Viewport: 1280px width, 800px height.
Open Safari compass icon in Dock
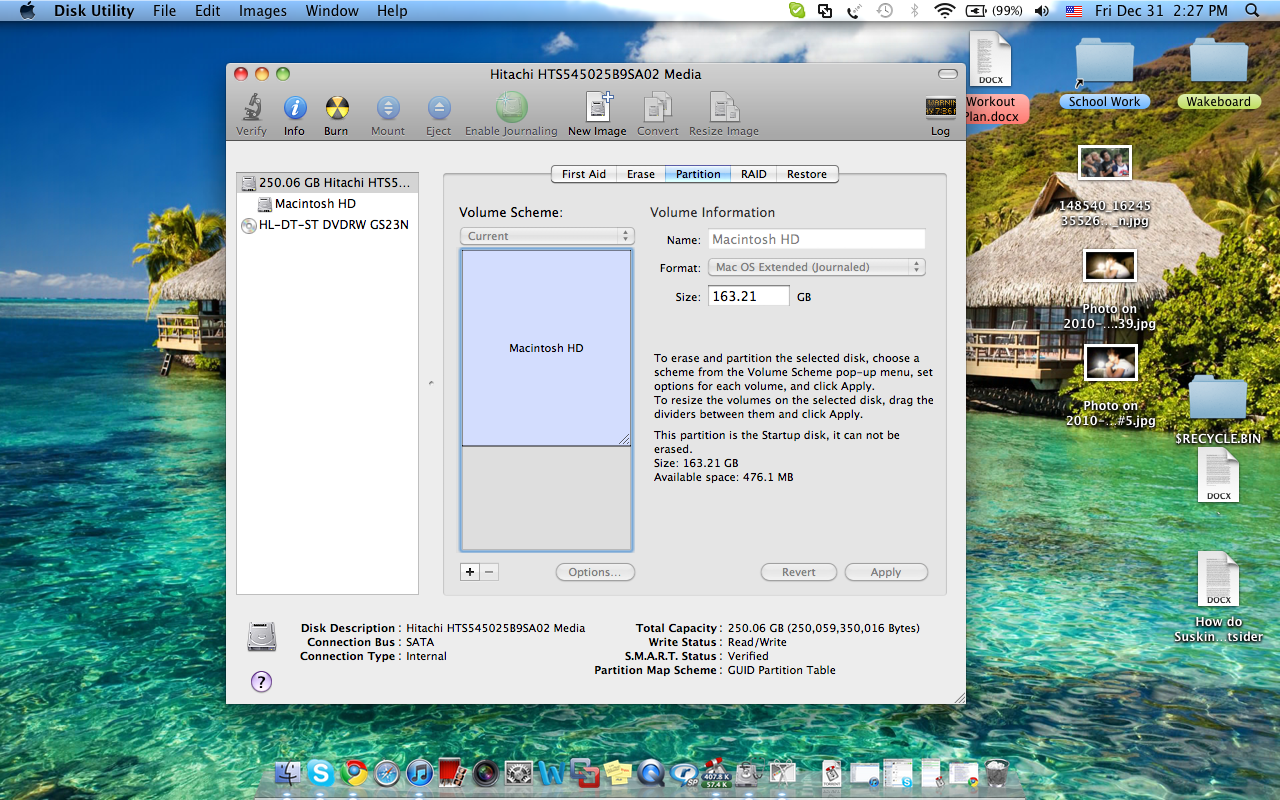387,772
